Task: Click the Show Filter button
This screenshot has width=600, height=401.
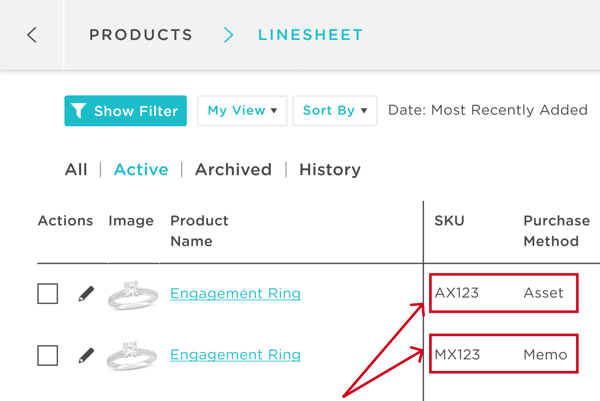Action: (x=126, y=111)
